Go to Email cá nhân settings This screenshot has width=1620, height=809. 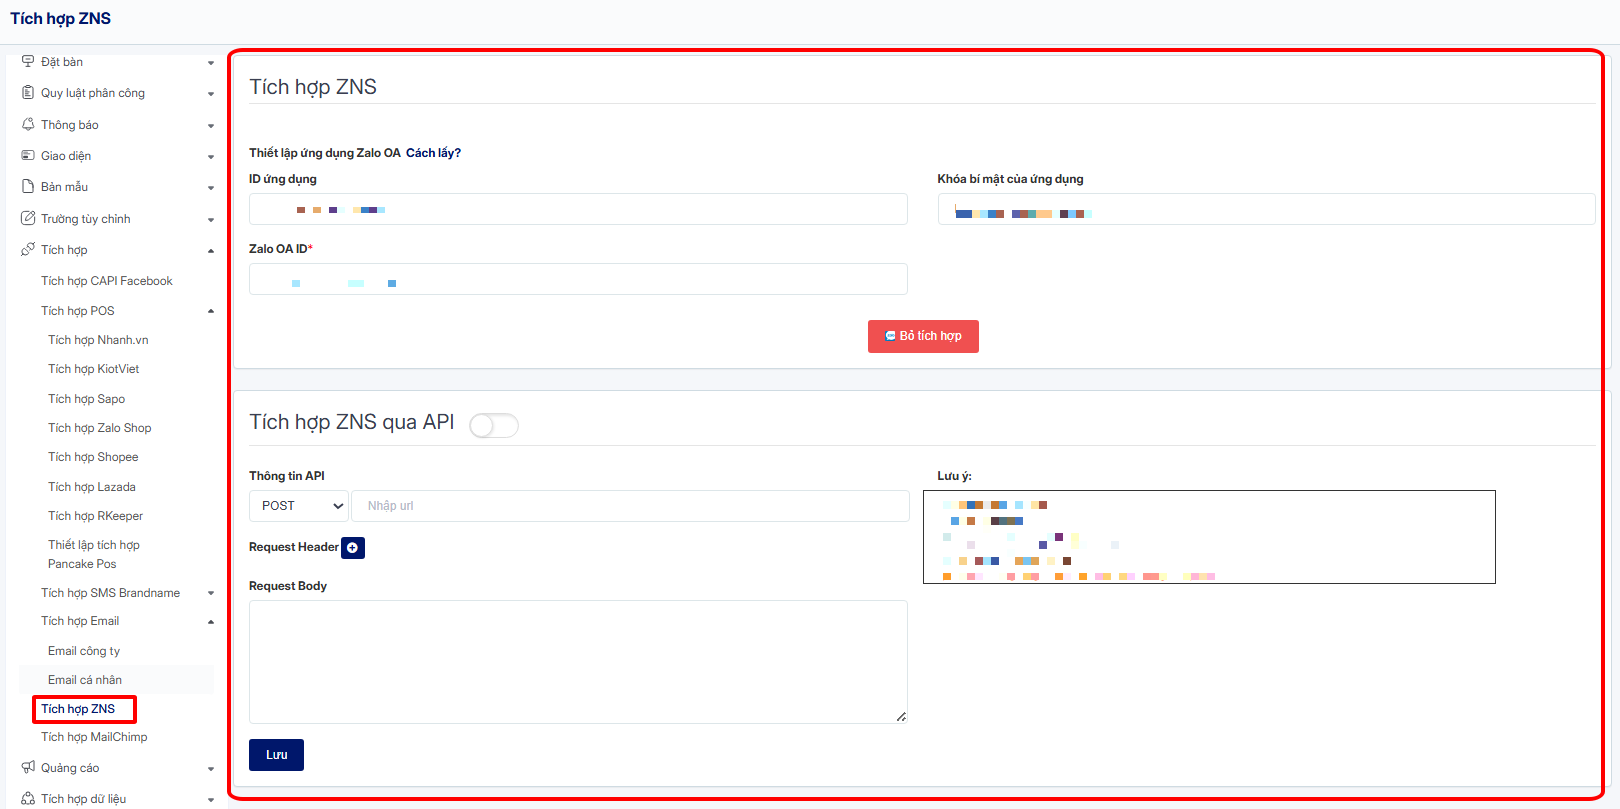85,680
